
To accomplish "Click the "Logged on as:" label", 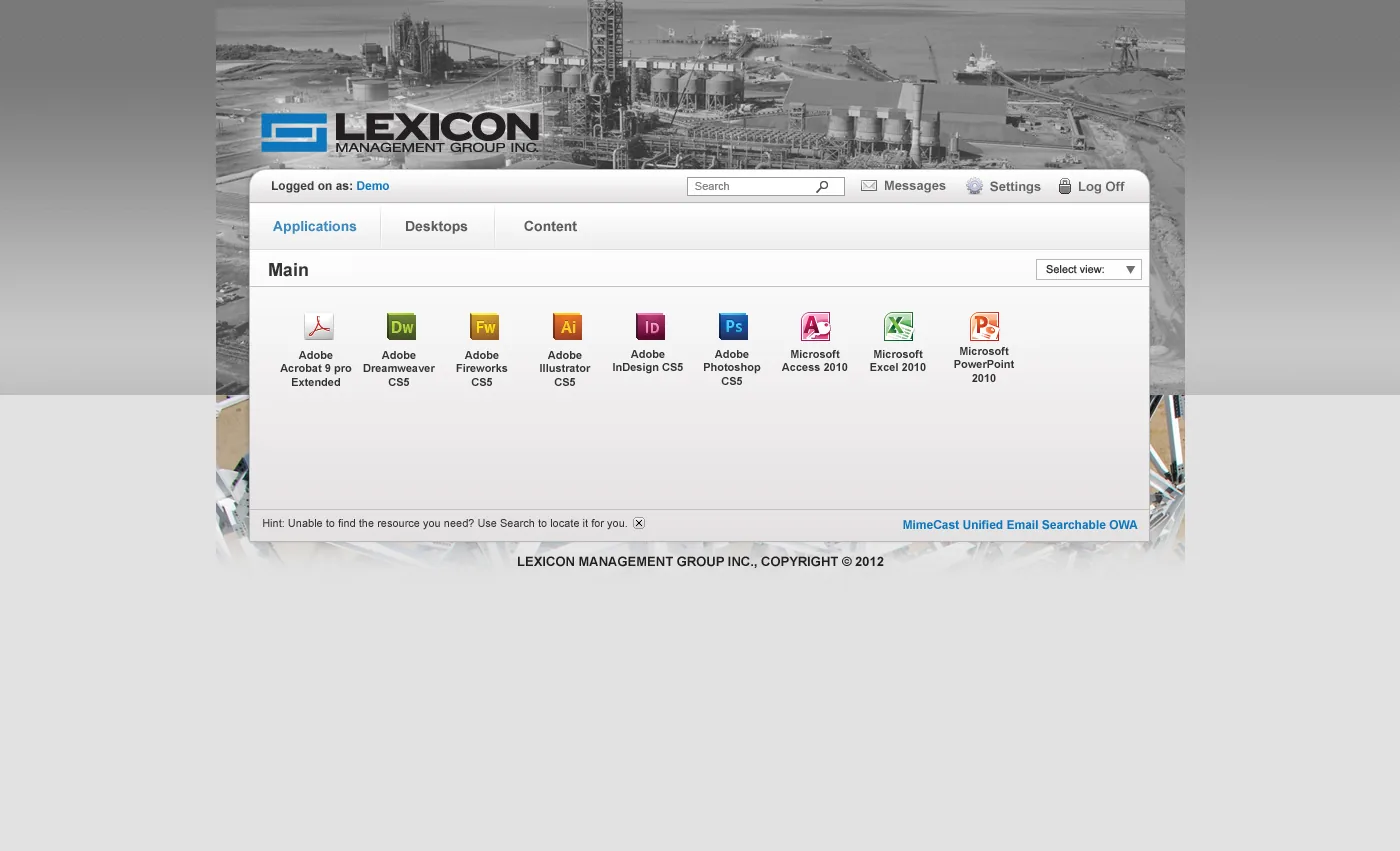I will pos(311,186).
